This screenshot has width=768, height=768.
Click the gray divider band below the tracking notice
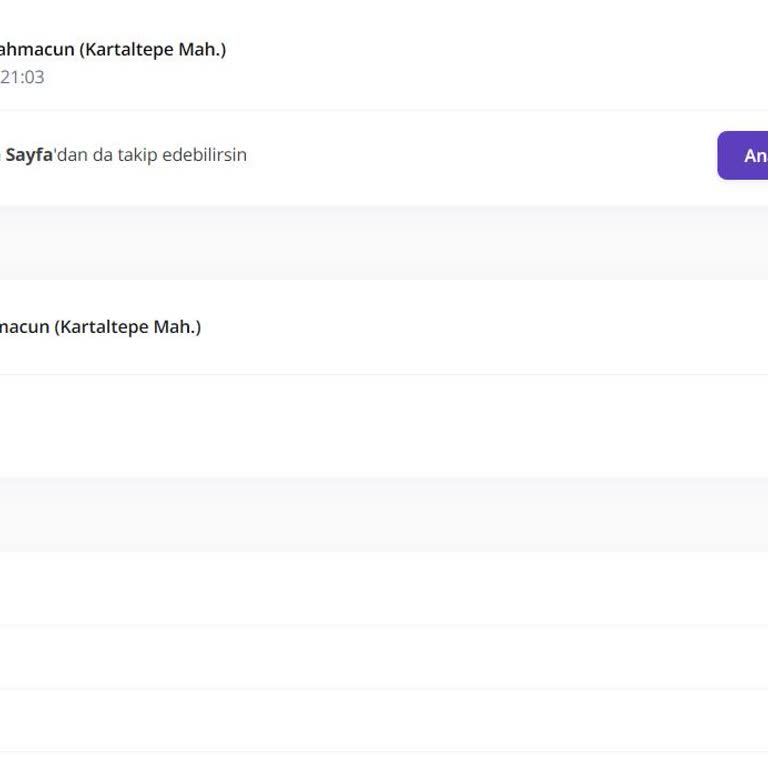(384, 243)
